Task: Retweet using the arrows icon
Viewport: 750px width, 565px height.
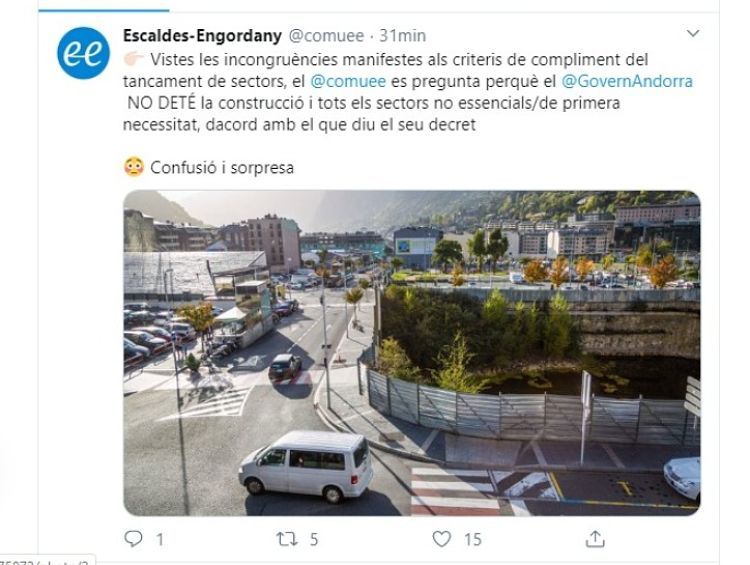Action: pos(287,539)
